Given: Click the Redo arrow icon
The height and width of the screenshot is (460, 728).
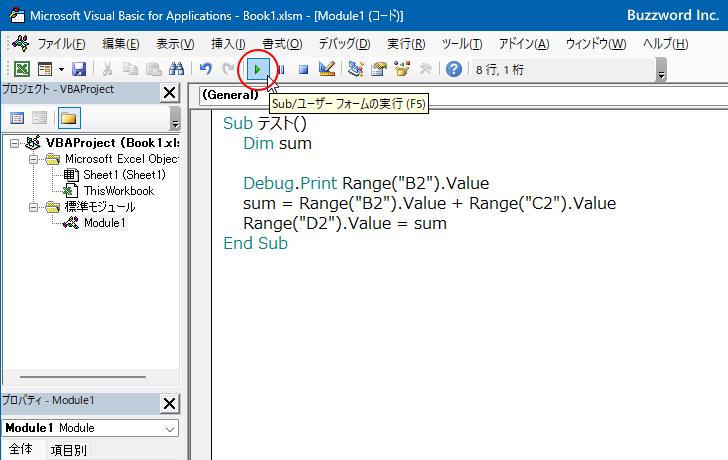Looking at the screenshot, I should coord(228,69).
